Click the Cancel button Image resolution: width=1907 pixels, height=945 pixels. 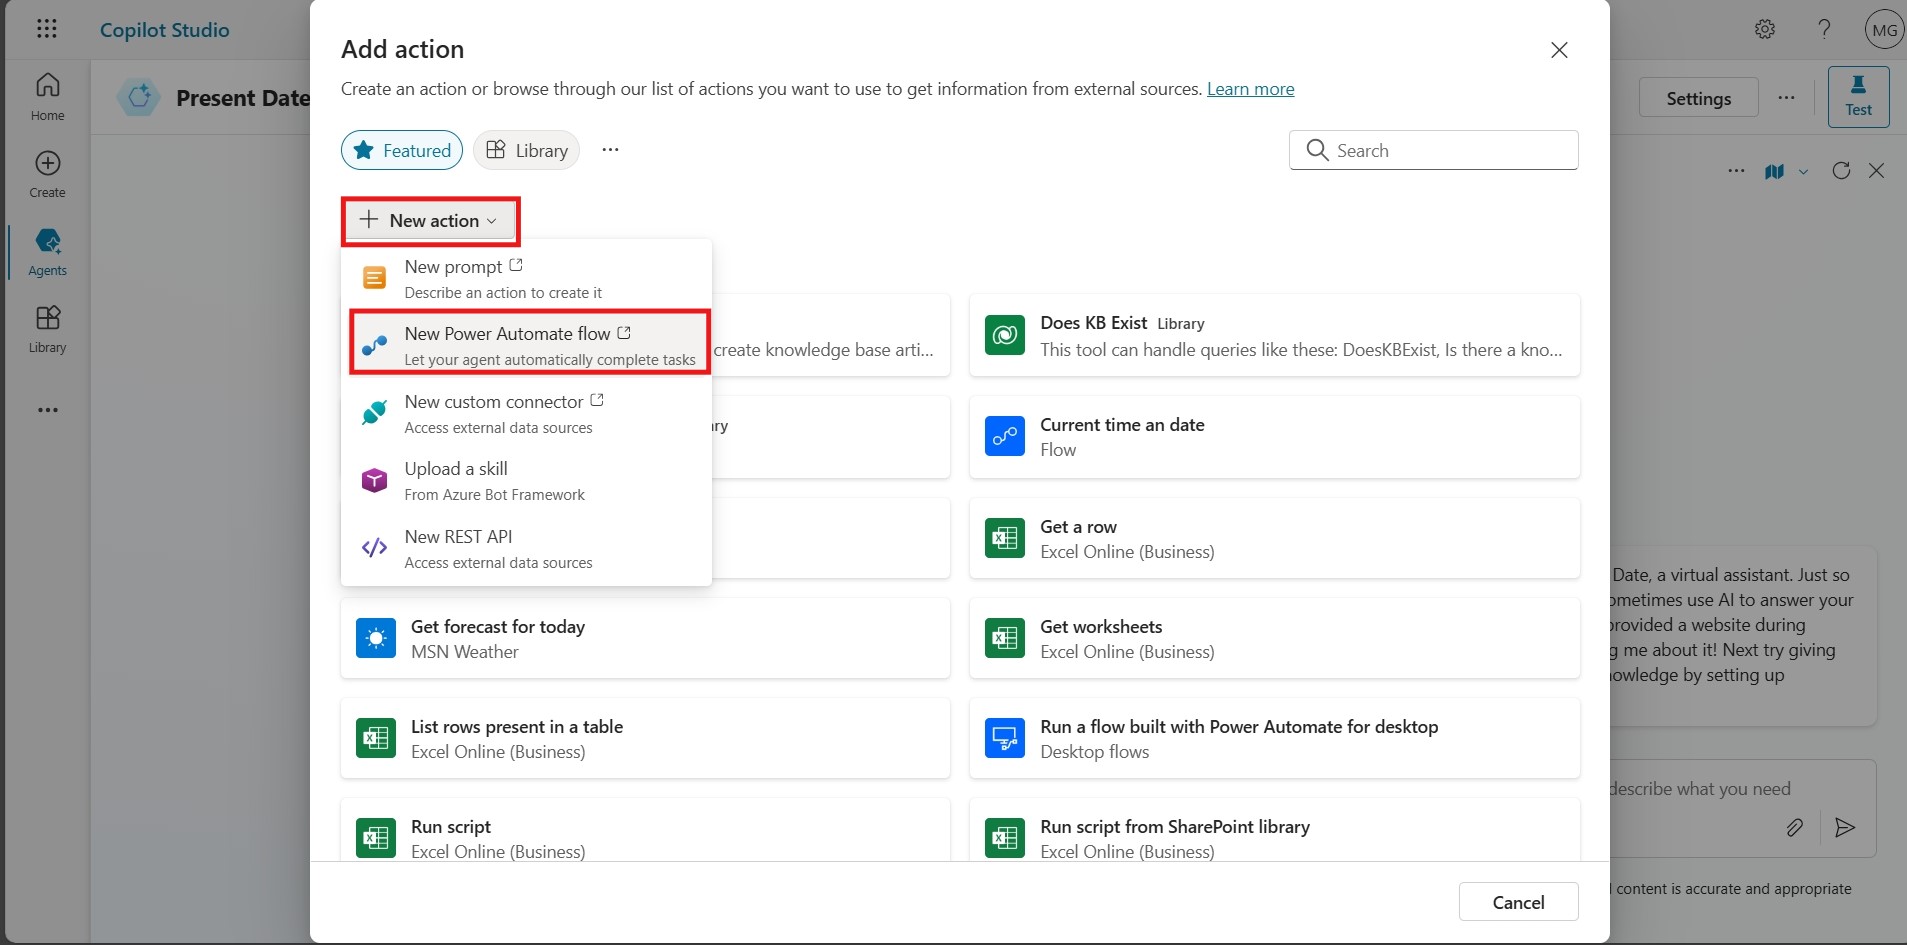click(1518, 902)
